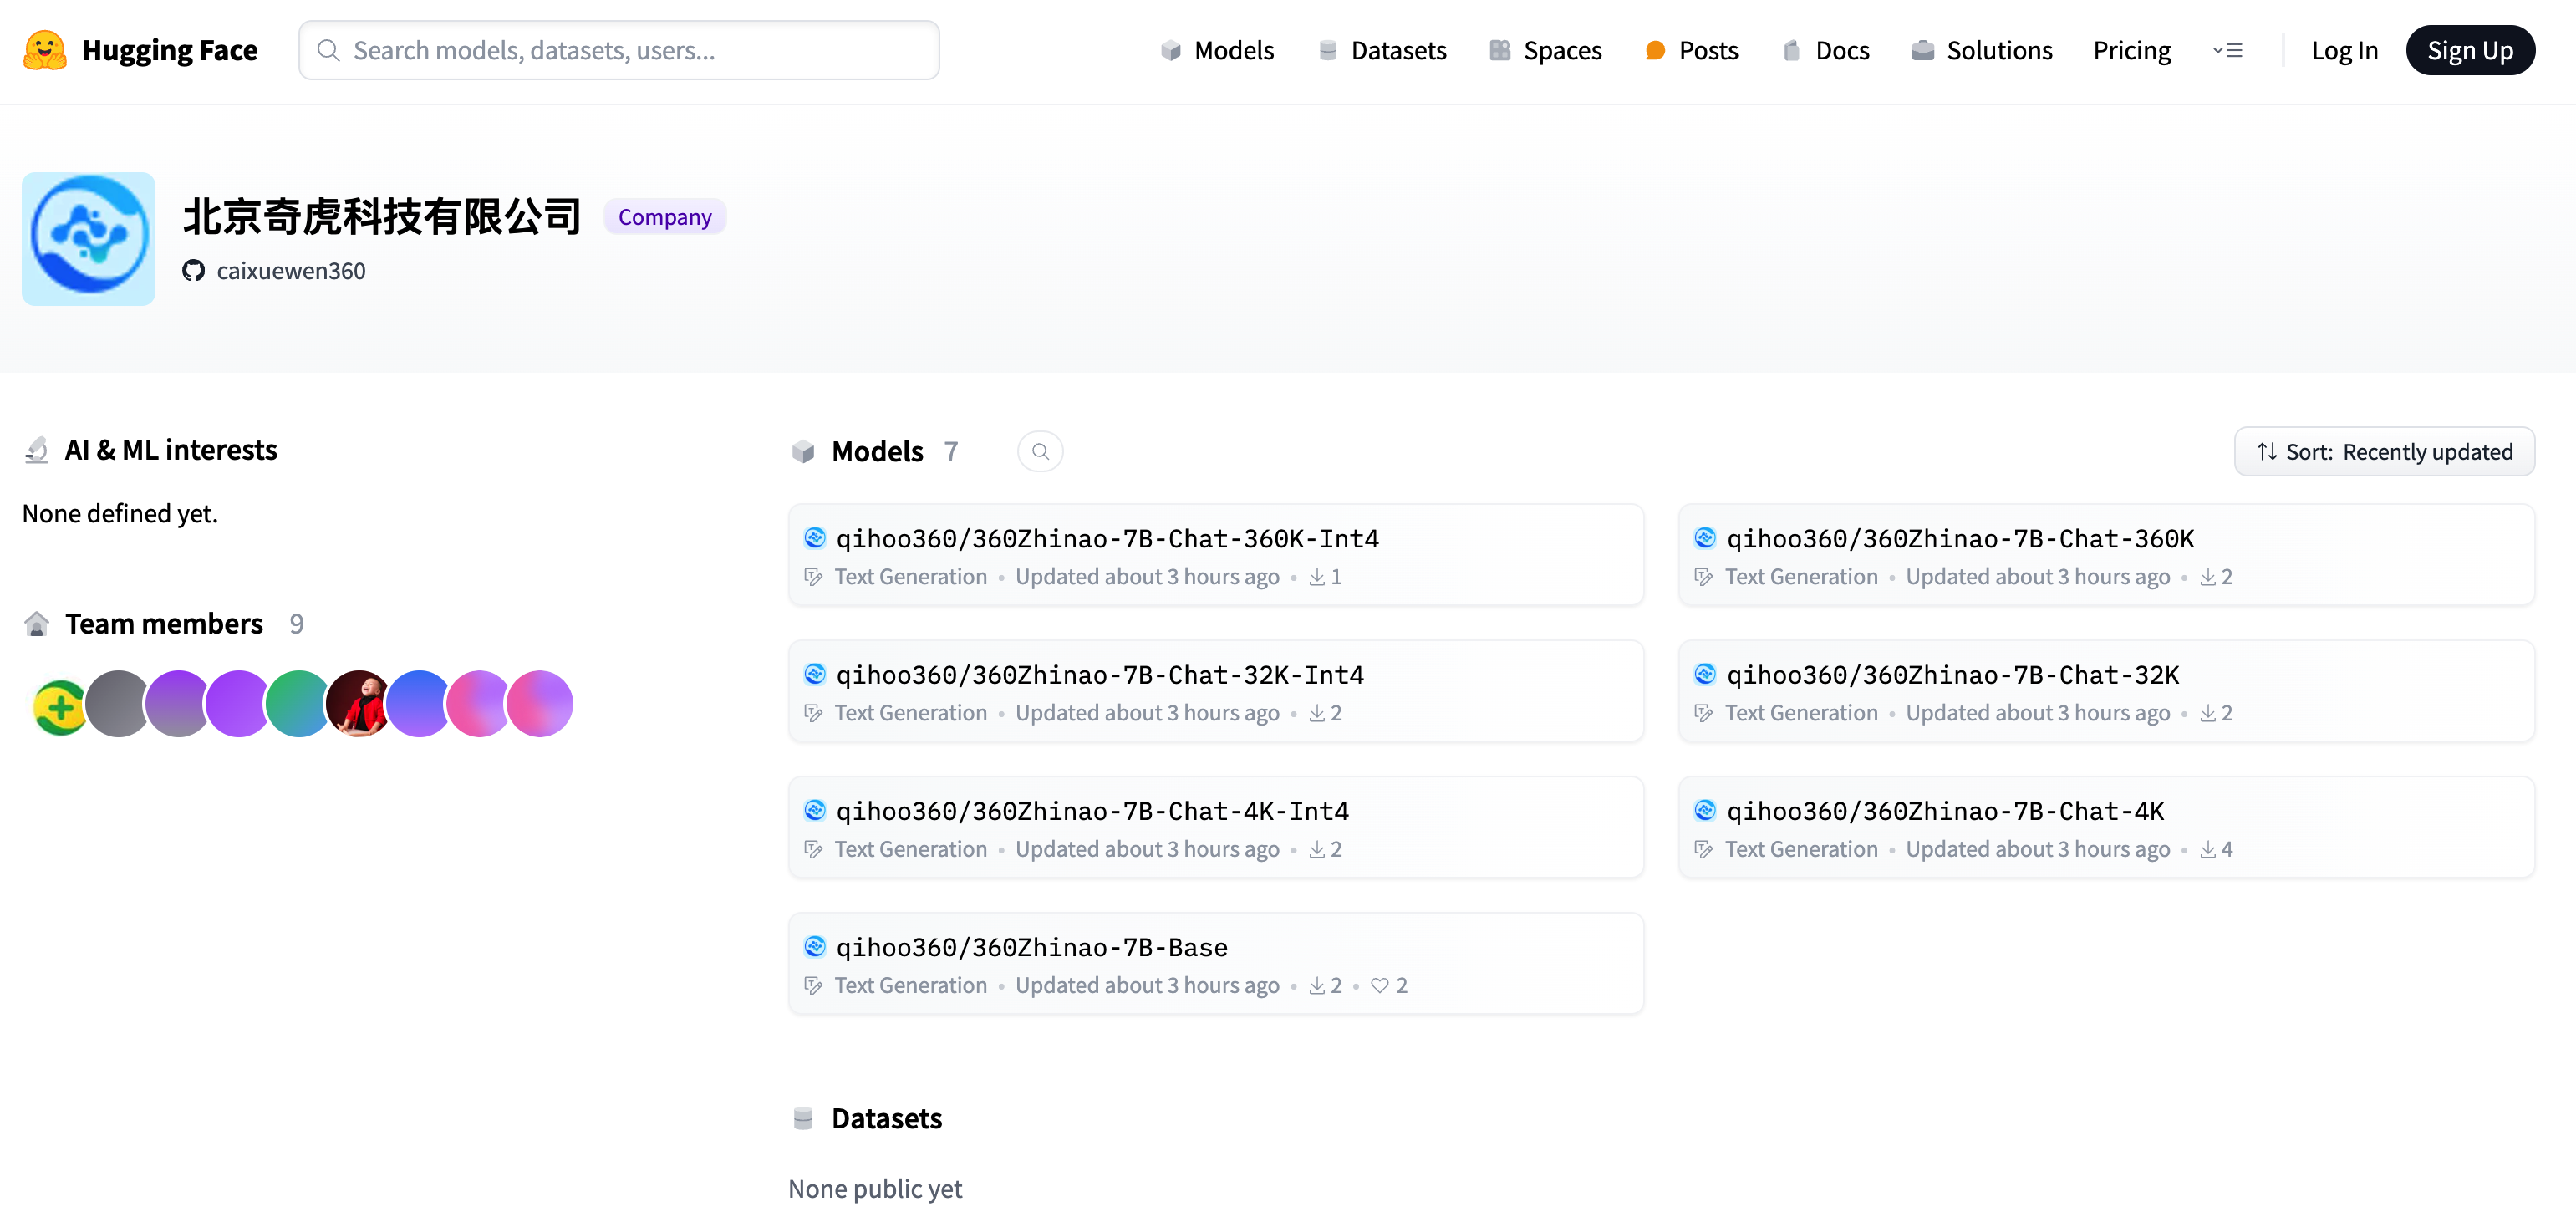Click the organization avatar logo
This screenshot has width=2576, height=1227.
(89, 239)
